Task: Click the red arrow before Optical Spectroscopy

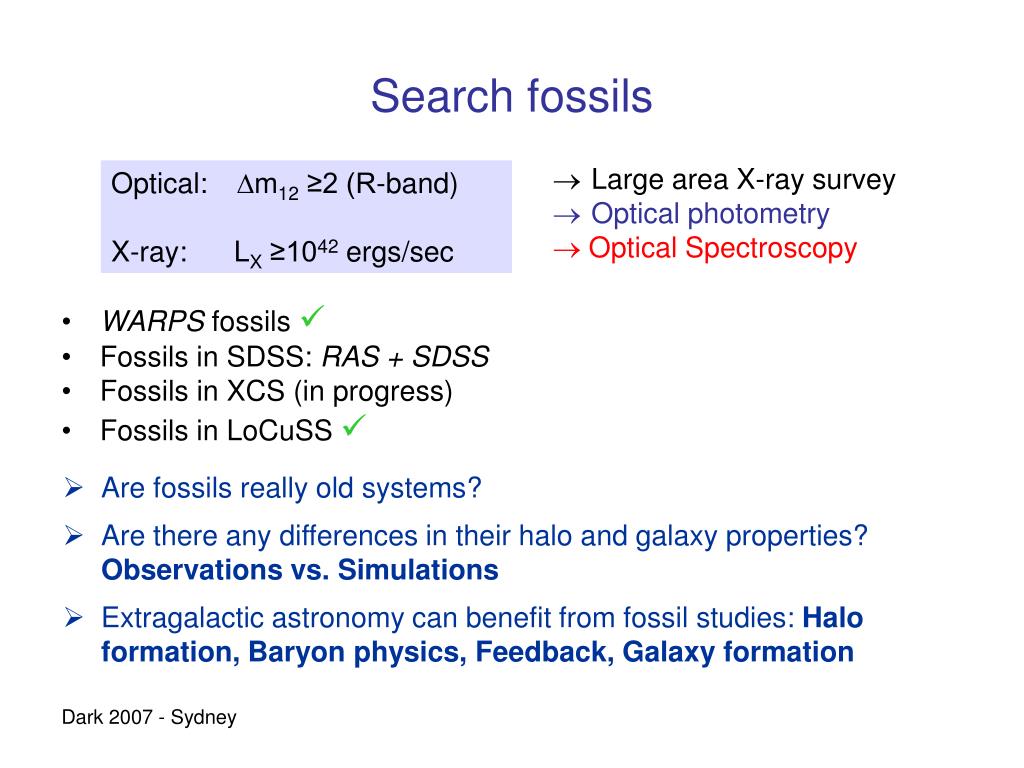Action: pyautogui.click(x=566, y=250)
